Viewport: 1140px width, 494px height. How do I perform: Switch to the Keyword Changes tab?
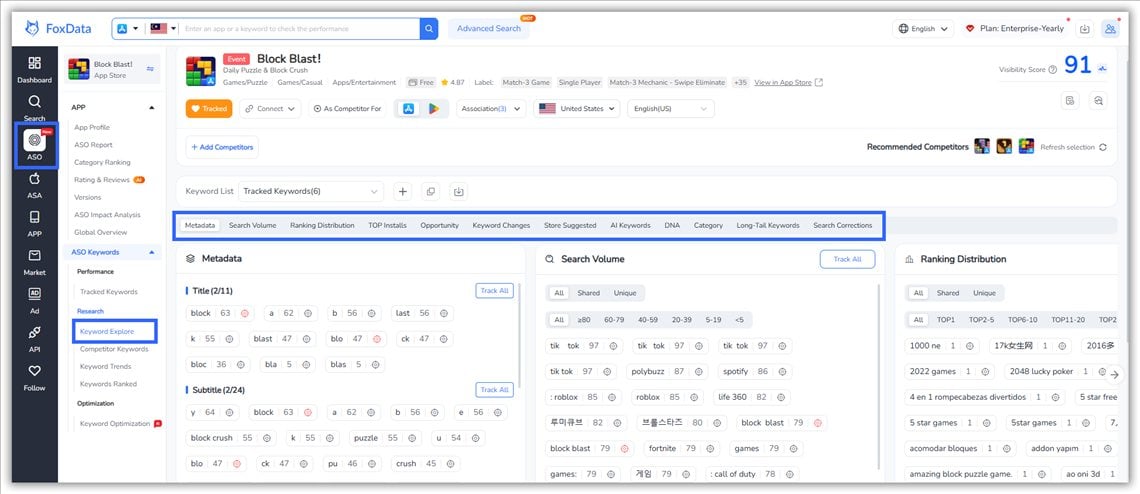coord(501,226)
